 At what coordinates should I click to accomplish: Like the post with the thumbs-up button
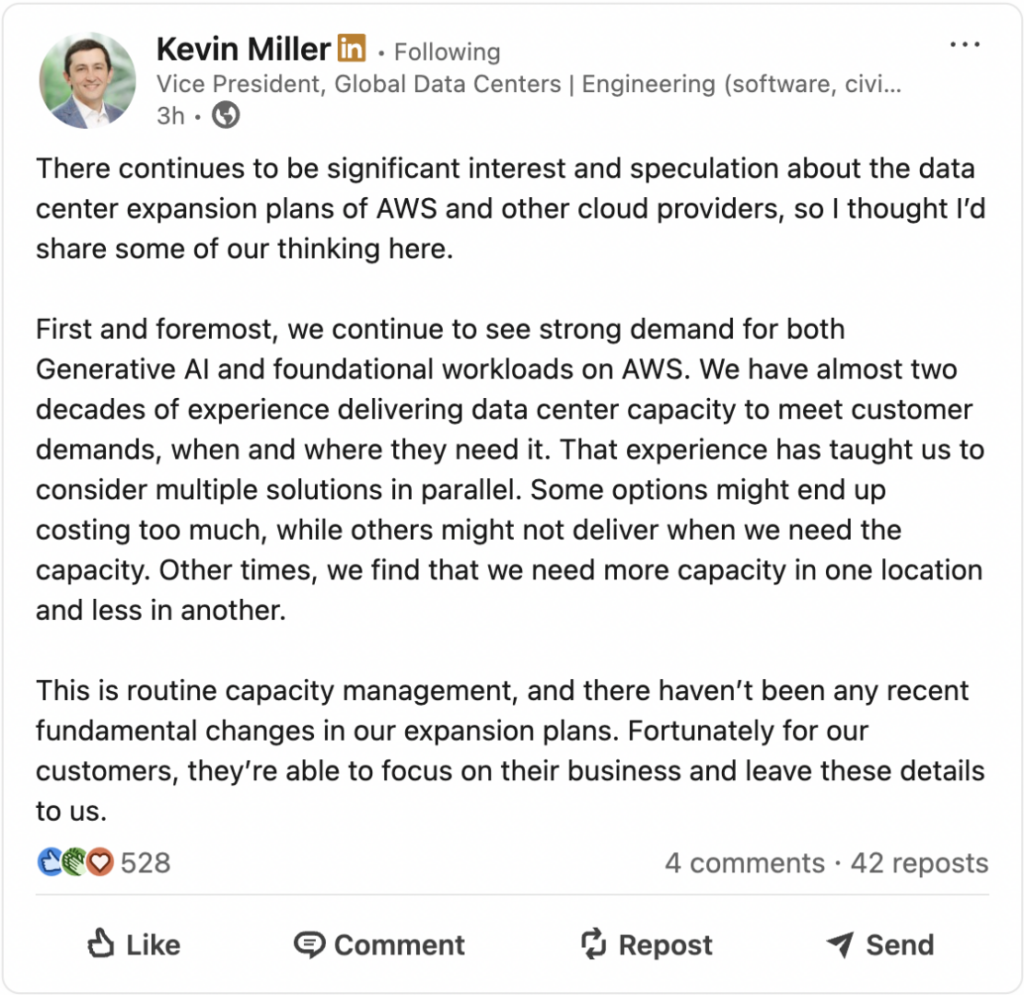[133, 944]
